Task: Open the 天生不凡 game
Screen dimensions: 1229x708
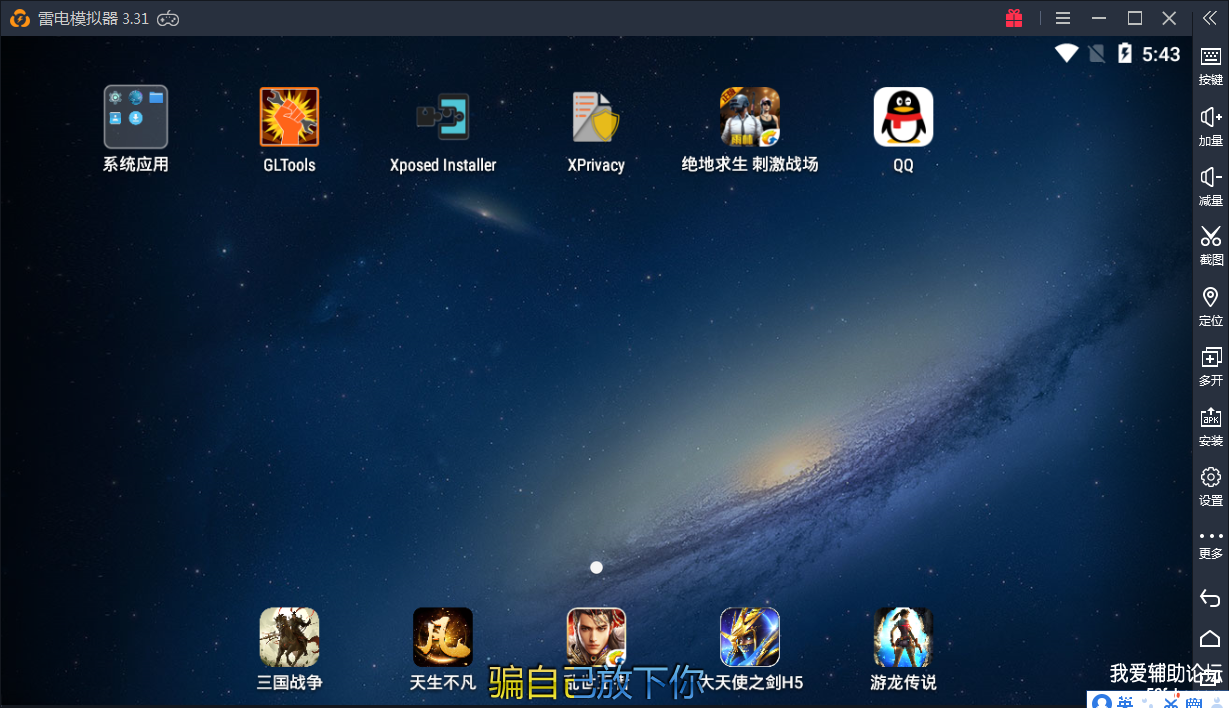Action: (x=443, y=637)
